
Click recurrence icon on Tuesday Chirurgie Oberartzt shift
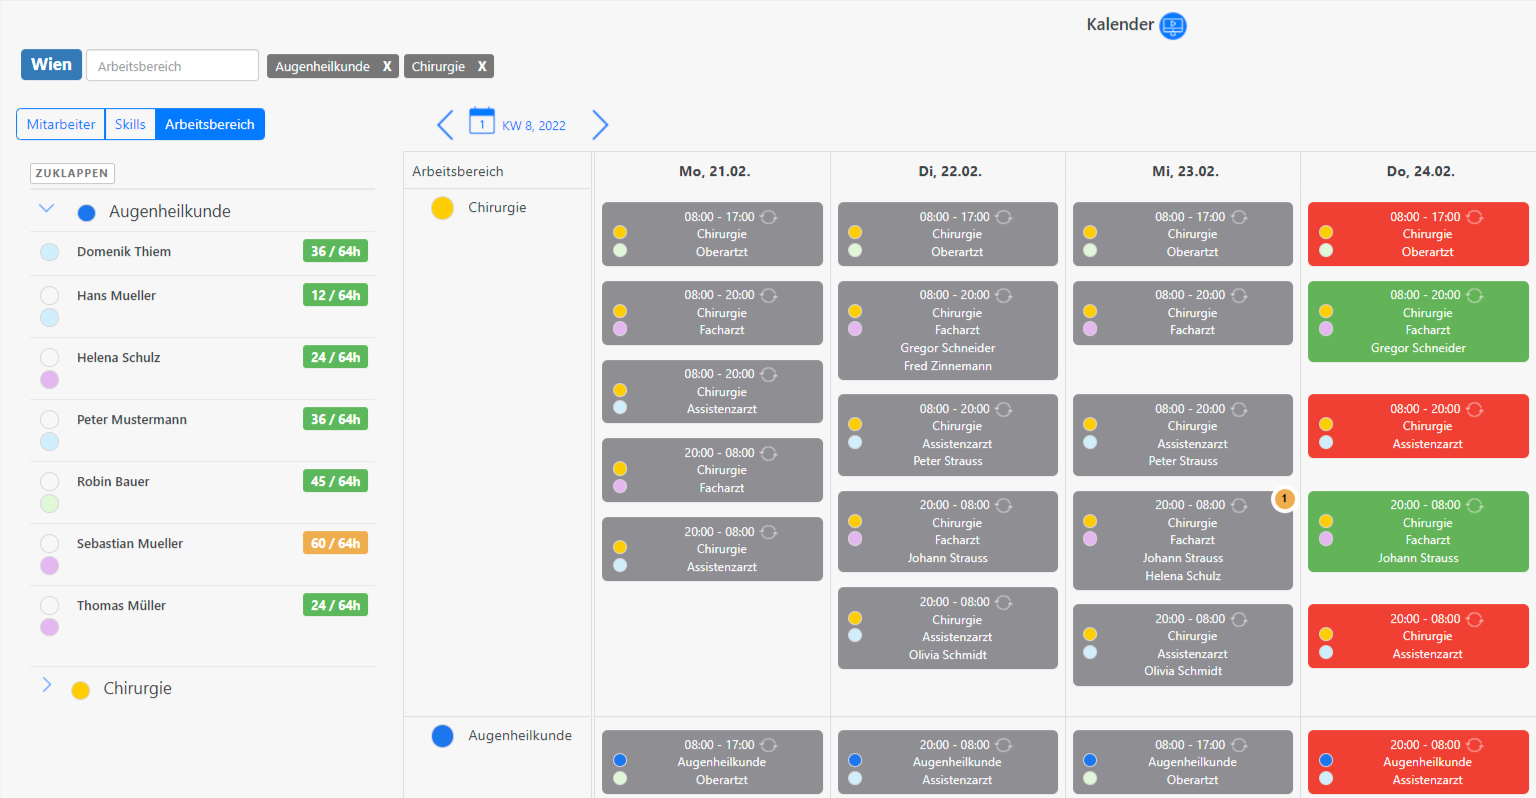[x=1004, y=217]
